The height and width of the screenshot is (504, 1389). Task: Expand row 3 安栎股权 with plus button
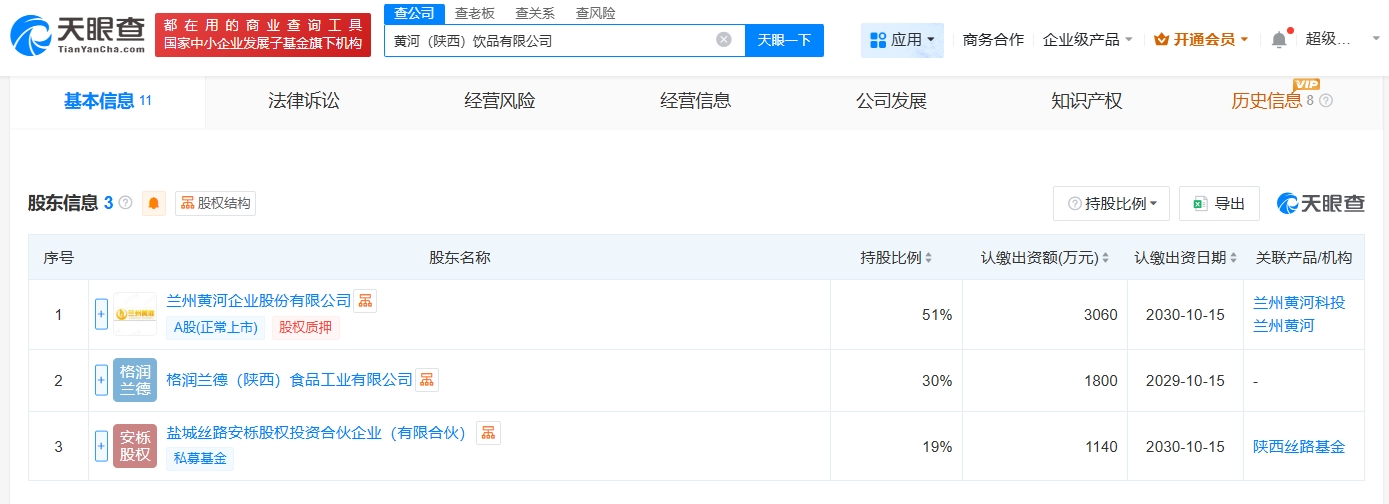101,446
